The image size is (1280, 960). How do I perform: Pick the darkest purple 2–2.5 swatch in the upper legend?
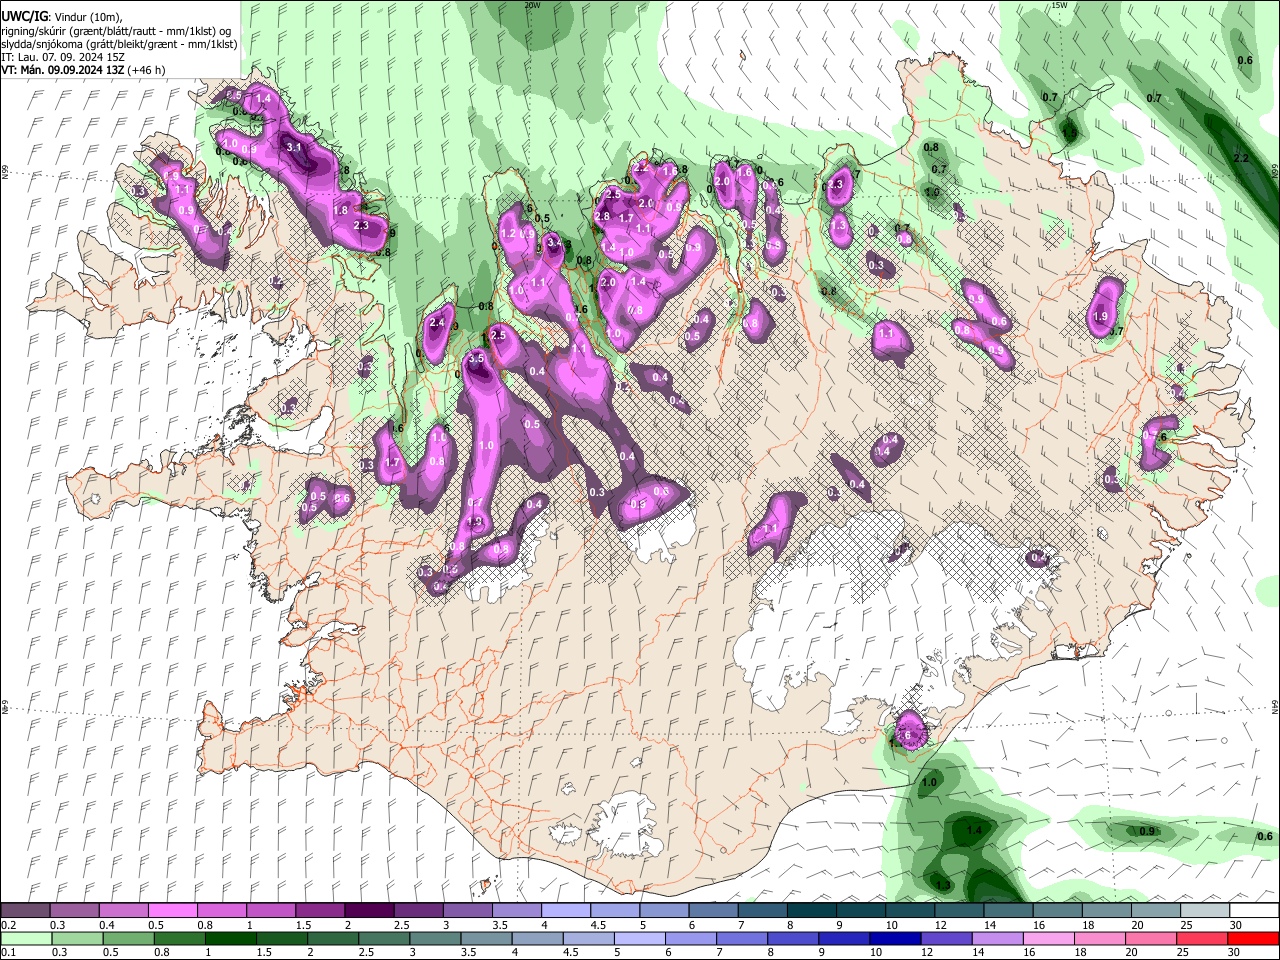tap(369, 911)
